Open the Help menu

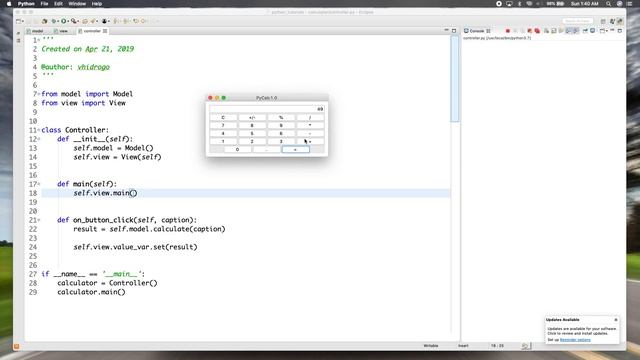pyautogui.click(x=97, y=4)
